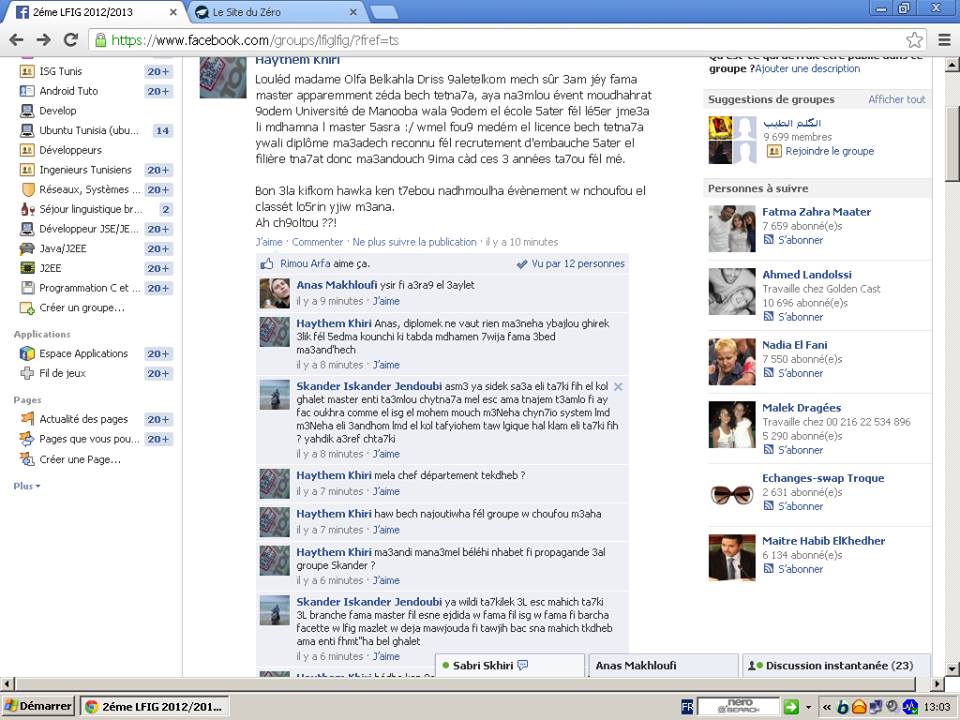
Task: Click the Ubuntu Tunisia group icon
Action: (x=27, y=130)
